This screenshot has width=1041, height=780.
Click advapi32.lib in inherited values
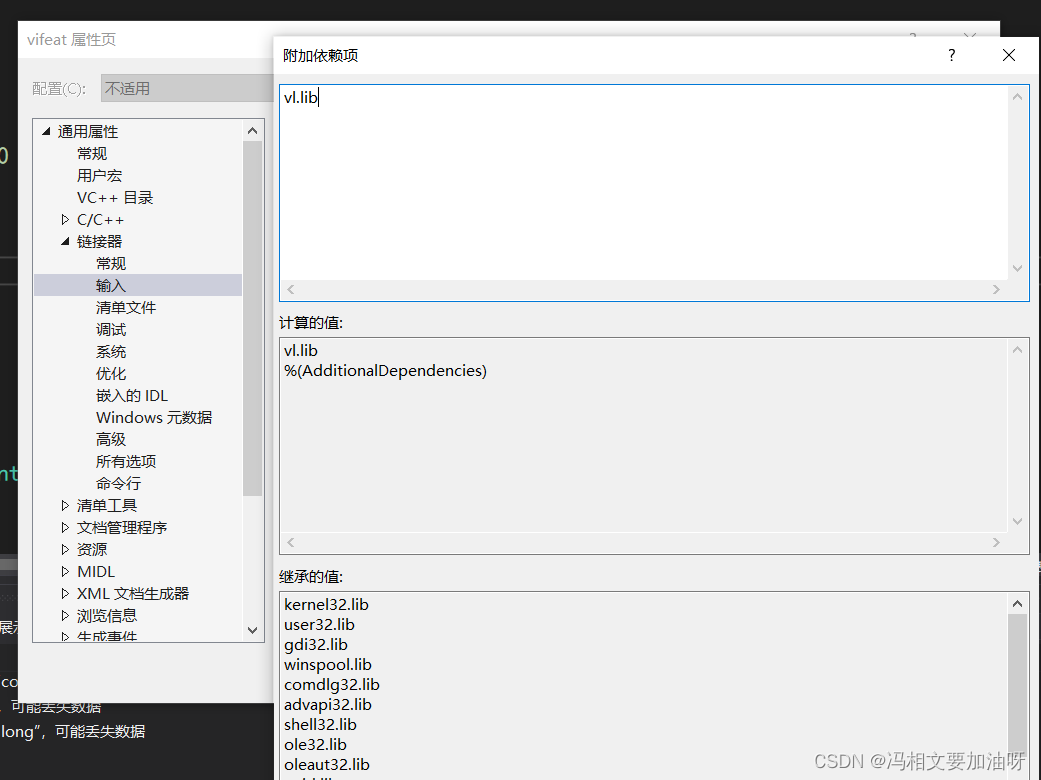(328, 704)
